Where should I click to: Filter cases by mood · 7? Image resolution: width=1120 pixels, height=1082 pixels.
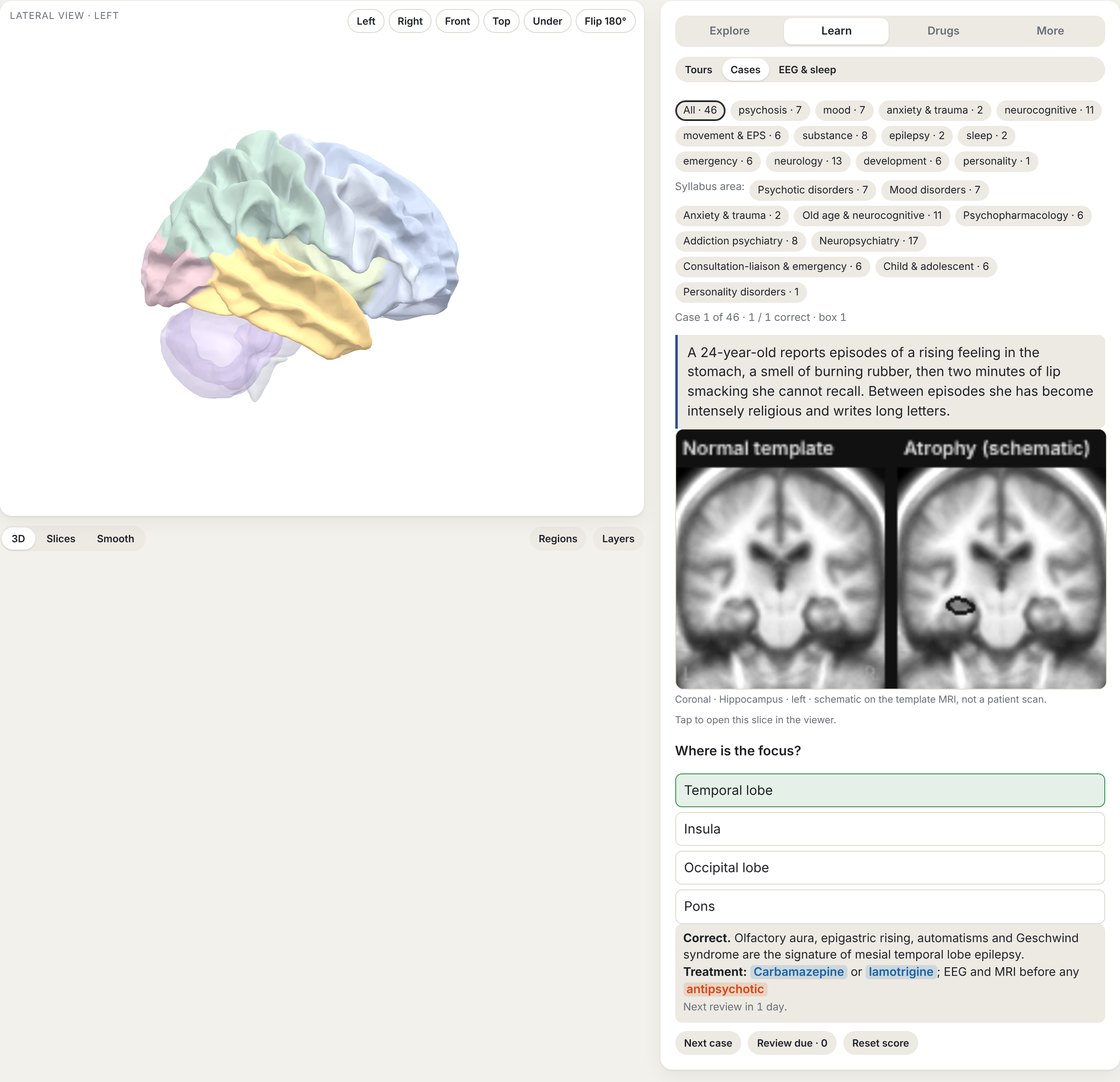(x=844, y=110)
